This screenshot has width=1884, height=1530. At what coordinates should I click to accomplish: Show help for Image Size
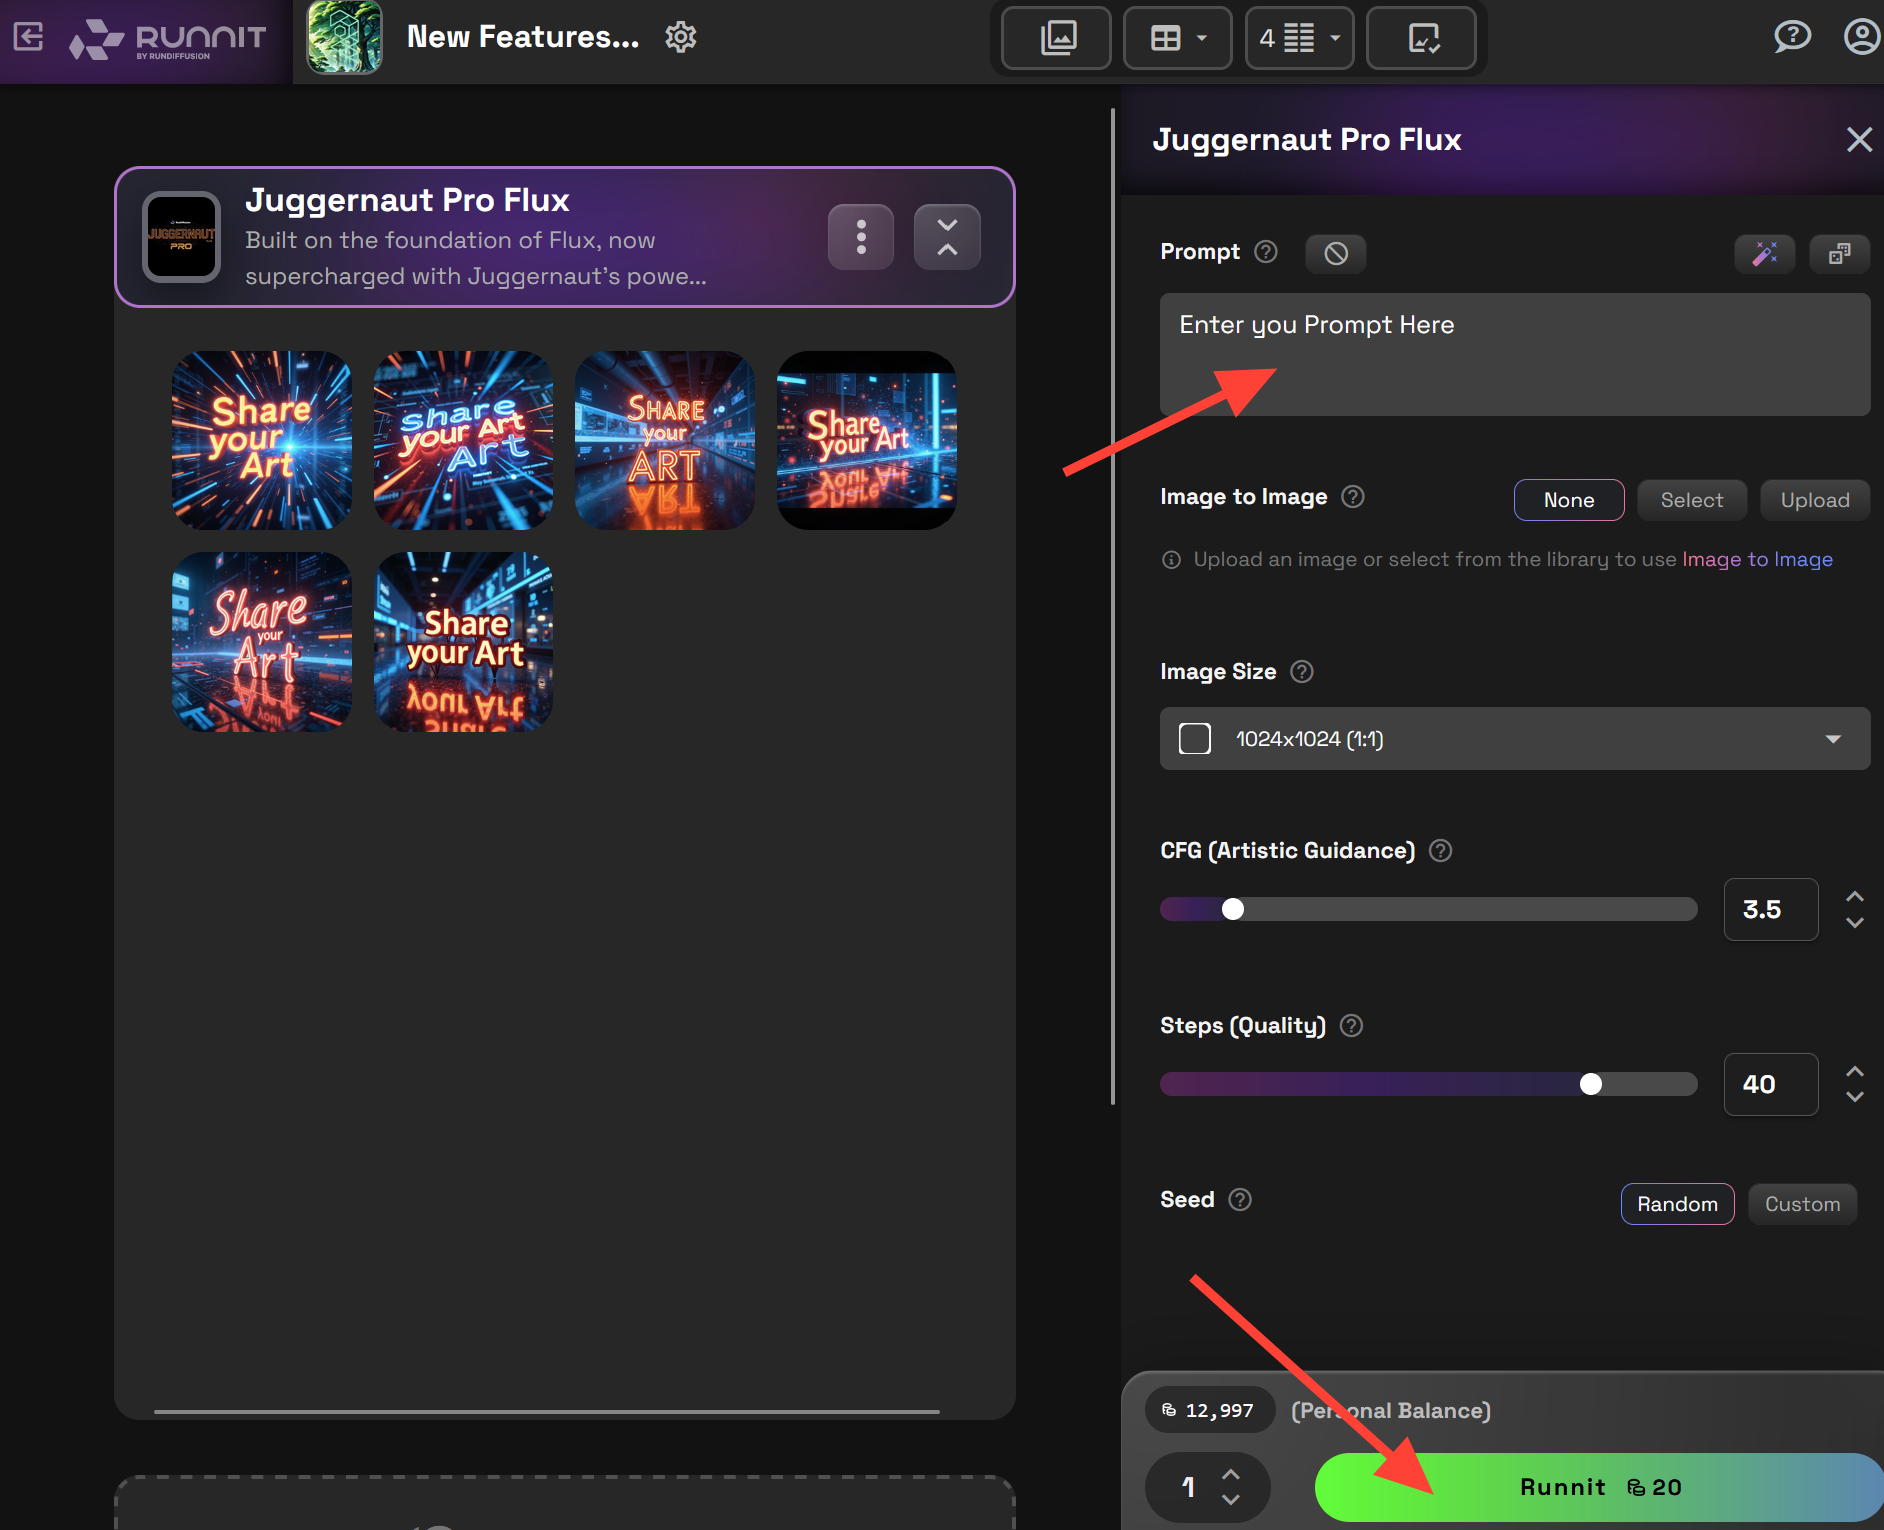tap(1302, 672)
